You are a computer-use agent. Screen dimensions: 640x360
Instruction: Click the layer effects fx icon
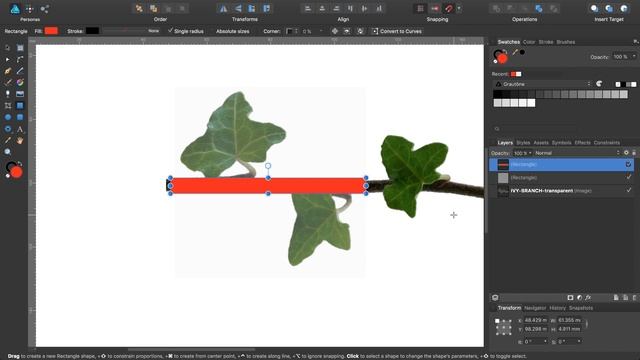tap(588, 298)
